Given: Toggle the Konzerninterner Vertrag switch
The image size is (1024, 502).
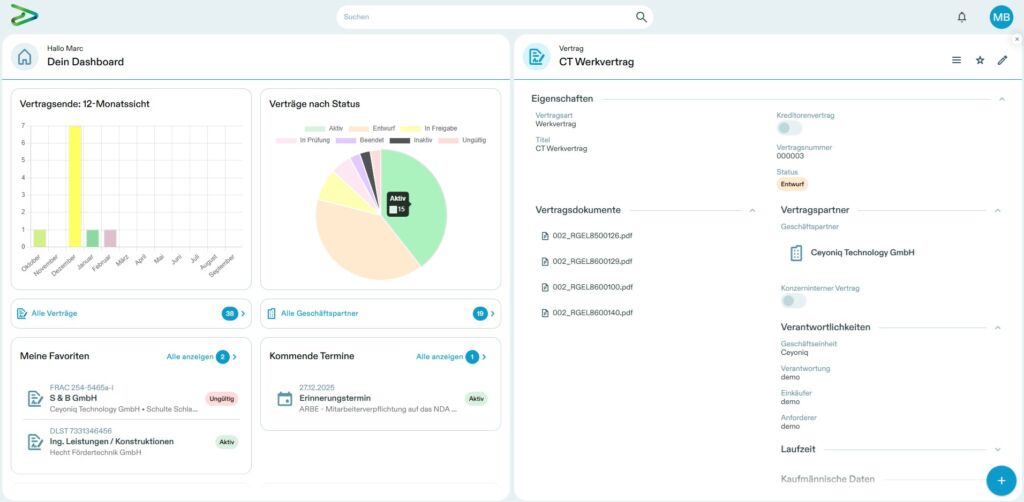Looking at the screenshot, I should coord(792,301).
